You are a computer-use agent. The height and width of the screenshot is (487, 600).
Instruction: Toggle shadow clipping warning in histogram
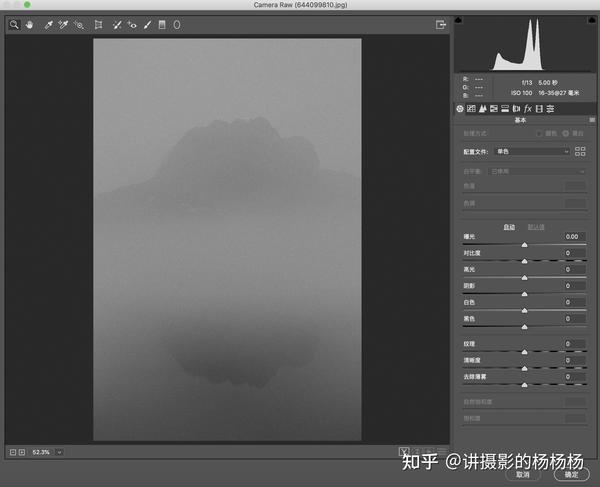459,20
